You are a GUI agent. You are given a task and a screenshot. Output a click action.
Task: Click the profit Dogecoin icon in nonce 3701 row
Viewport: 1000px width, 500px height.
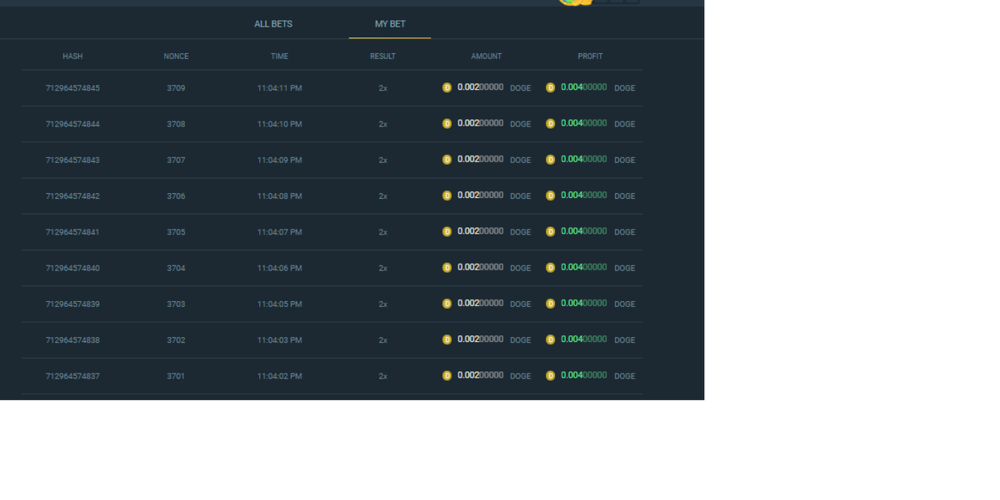click(x=550, y=376)
